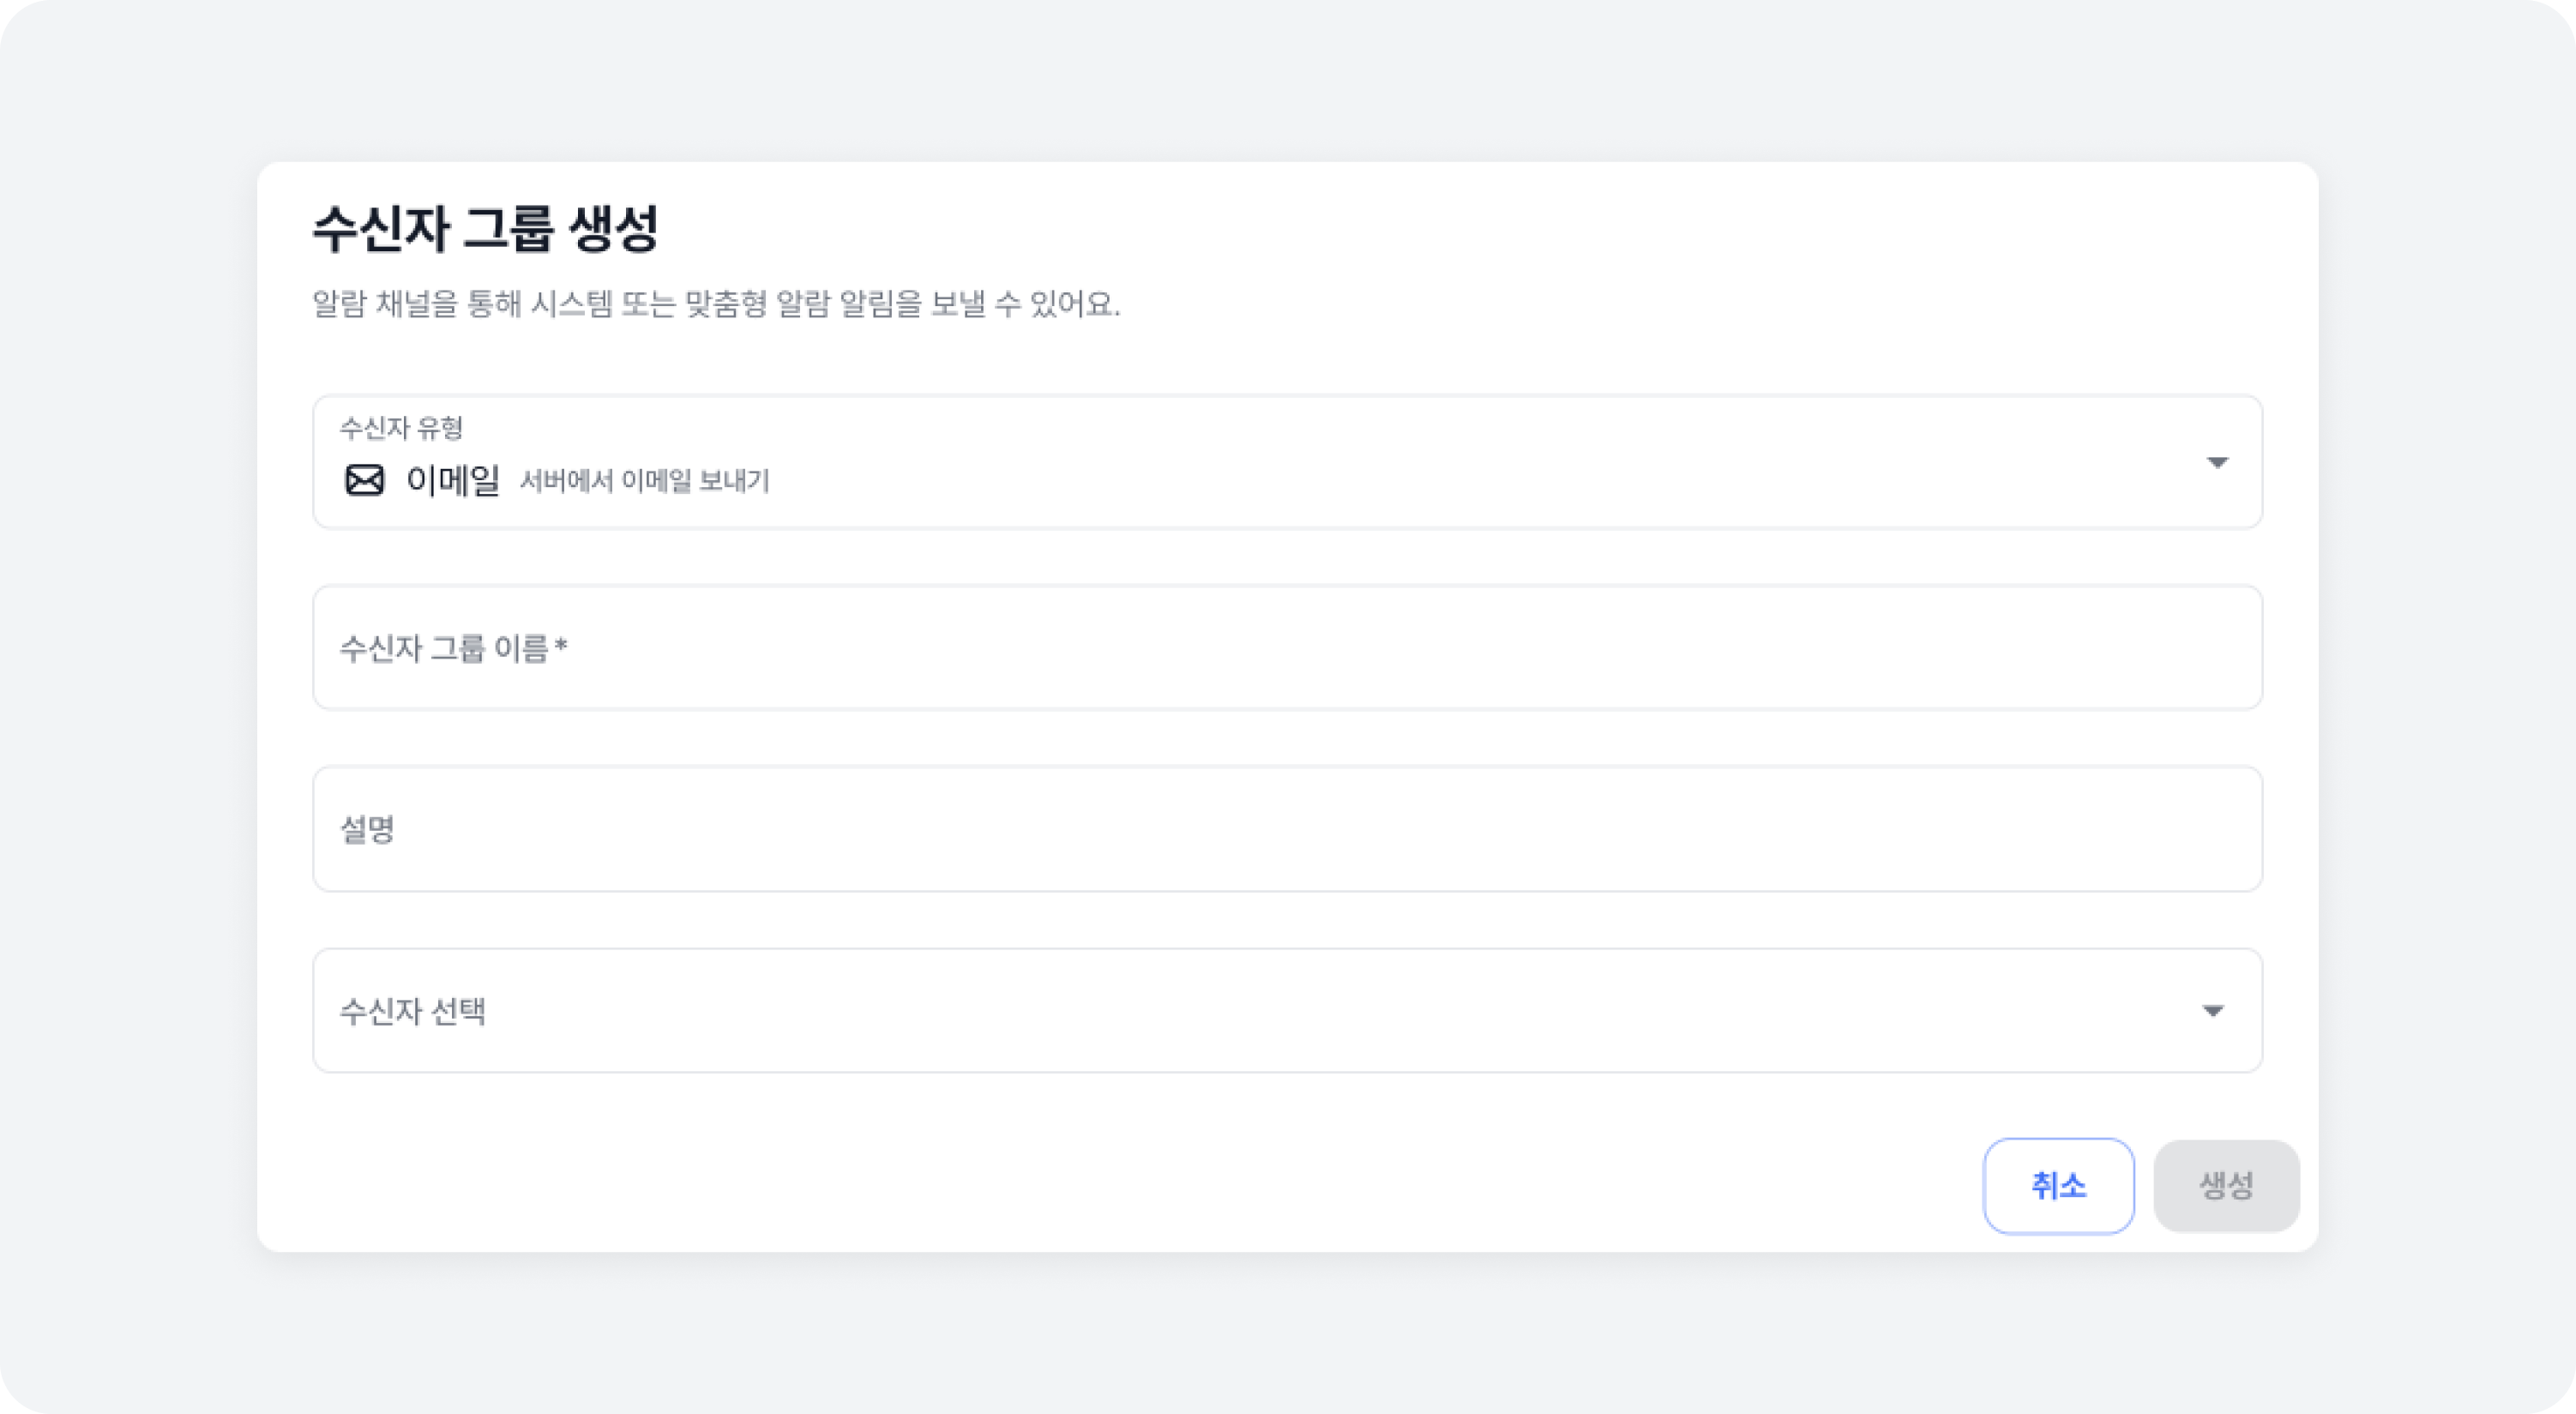Expand the 수신자 유형 dropdown arrow
This screenshot has height=1414, width=2576.
(x=2217, y=462)
